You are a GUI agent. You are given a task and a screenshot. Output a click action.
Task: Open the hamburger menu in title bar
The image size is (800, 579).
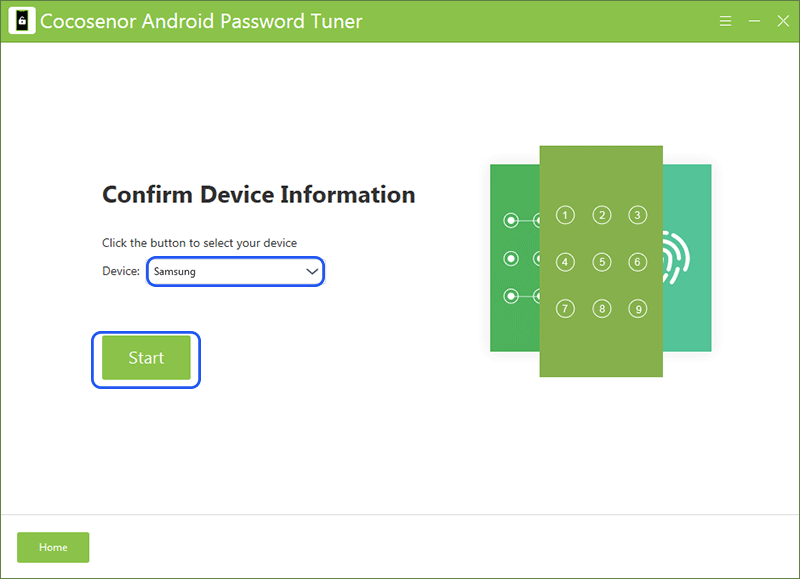click(x=726, y=21)
